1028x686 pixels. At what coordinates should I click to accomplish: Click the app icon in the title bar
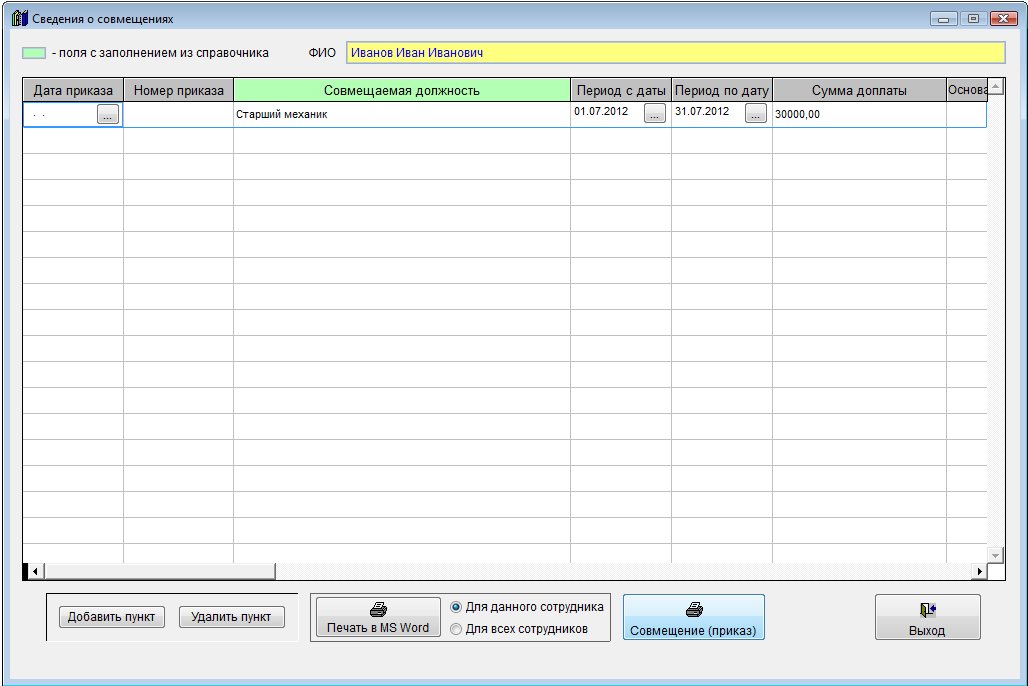click(20, 18)
